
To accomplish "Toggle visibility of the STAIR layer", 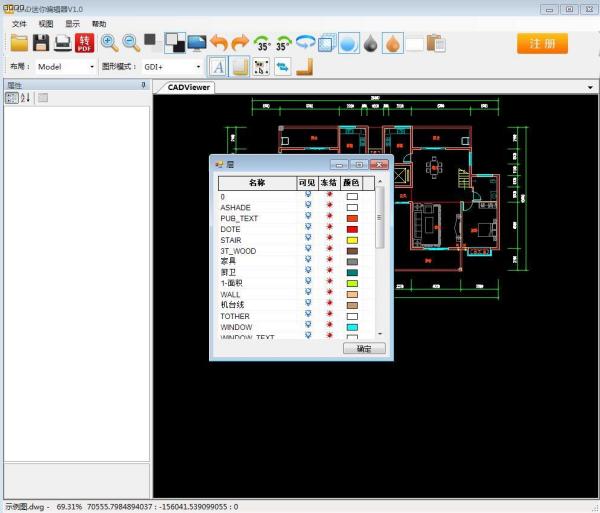I will [x=308, y=240].
